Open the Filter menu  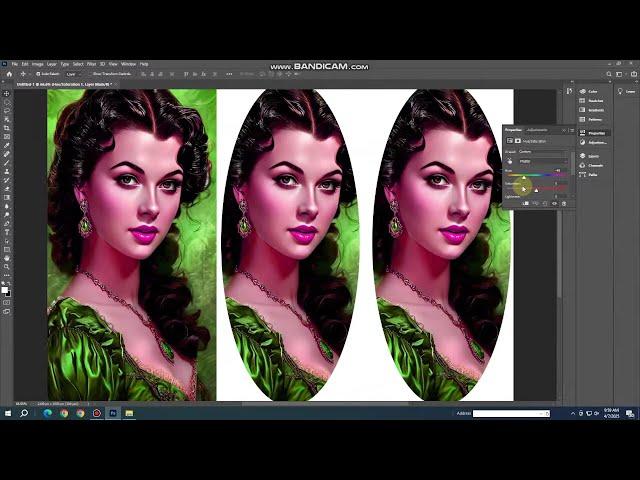point(91,64)
